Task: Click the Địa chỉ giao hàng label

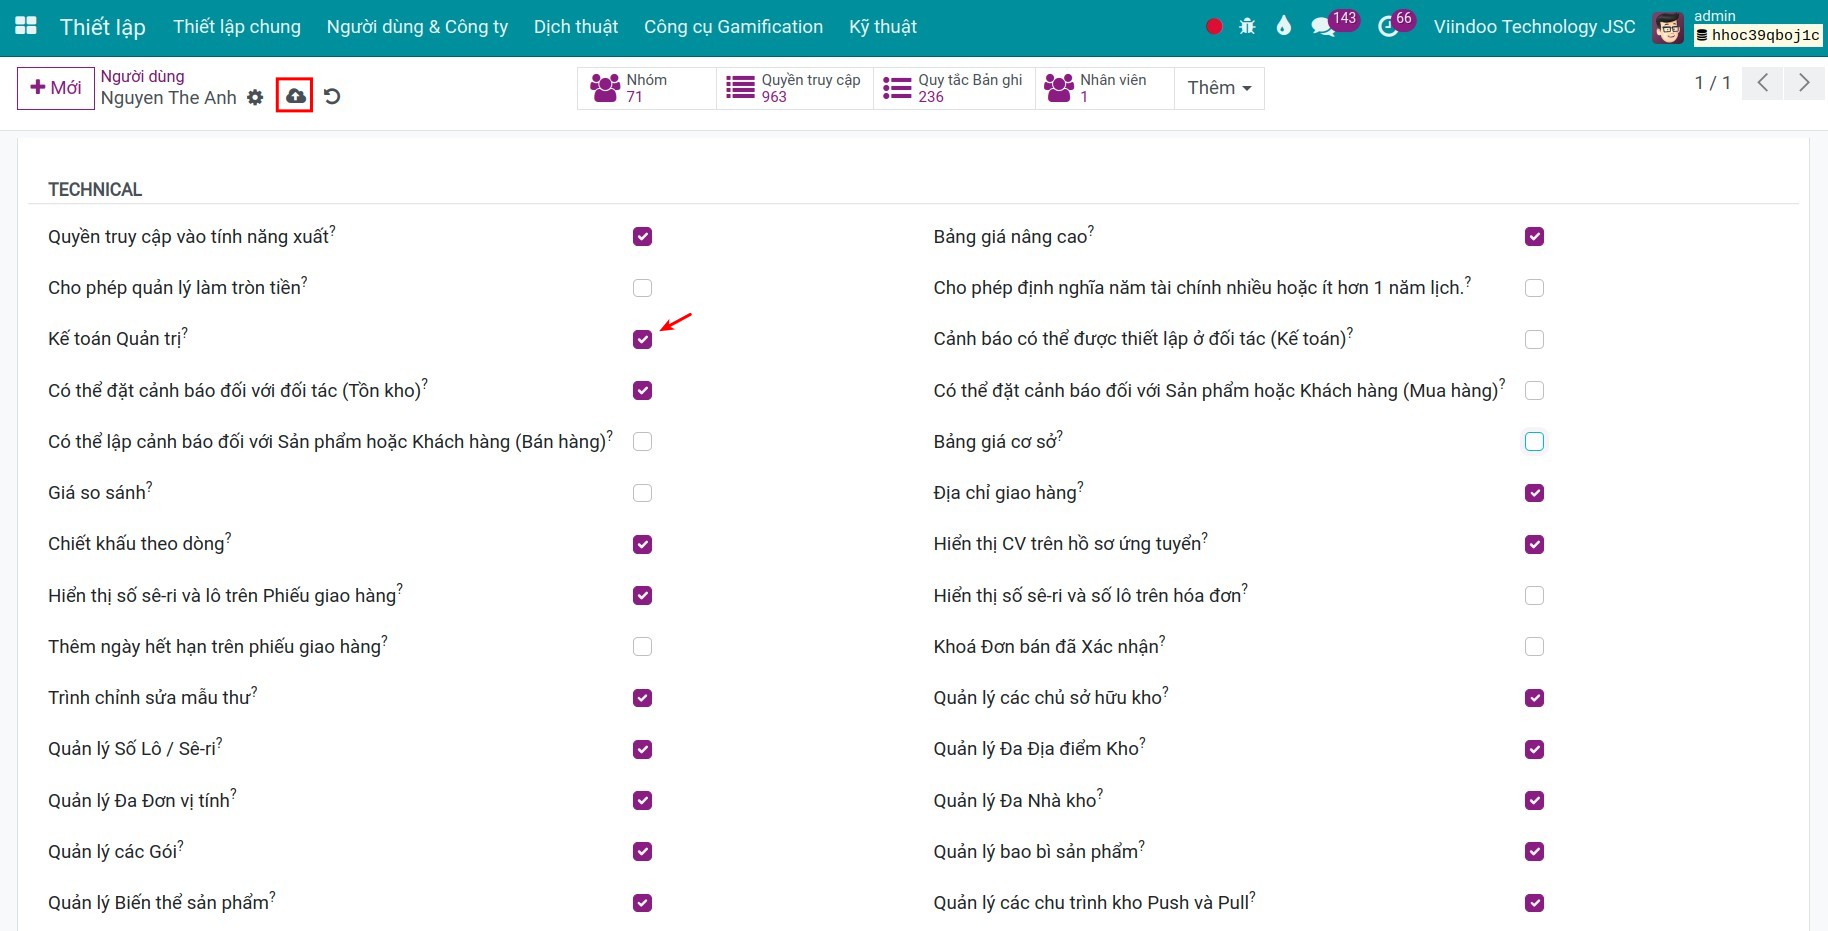Action: [x=1005, y=492]
